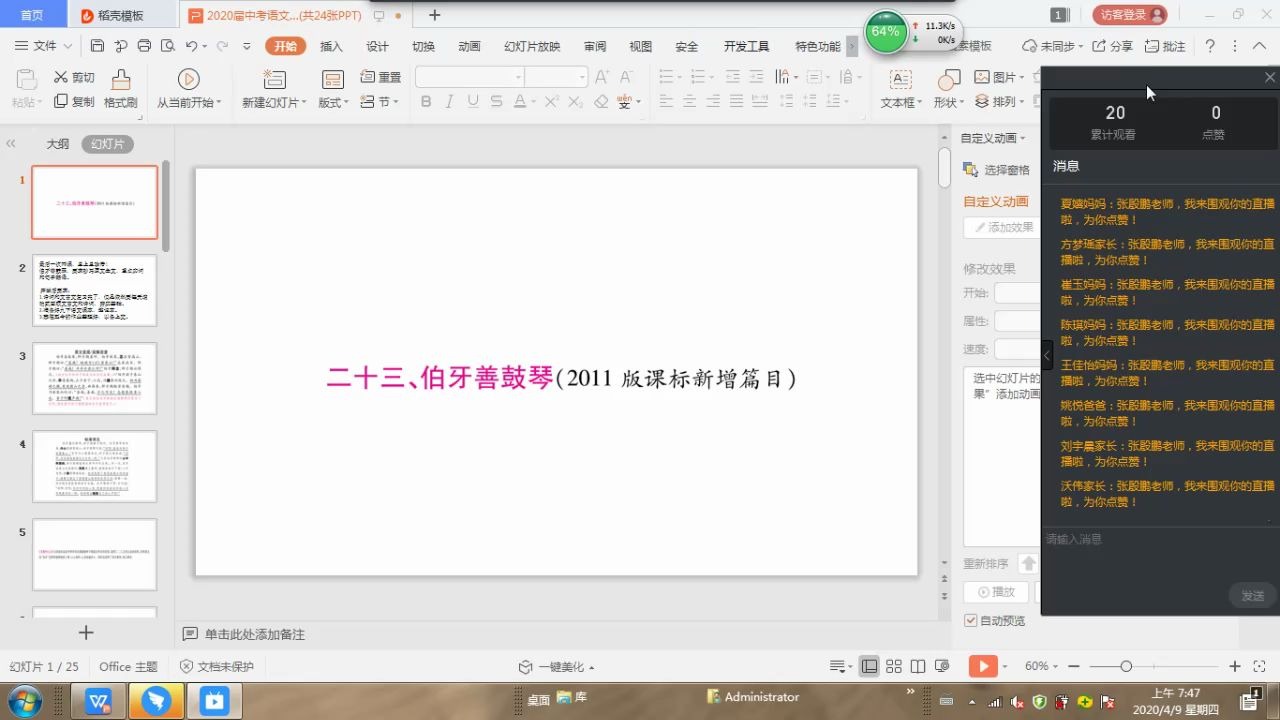The height and width of the screenshot is (720, 1280).
Task: Open the font size combo box
Action: pyautogui.click(x=556, y=77)
